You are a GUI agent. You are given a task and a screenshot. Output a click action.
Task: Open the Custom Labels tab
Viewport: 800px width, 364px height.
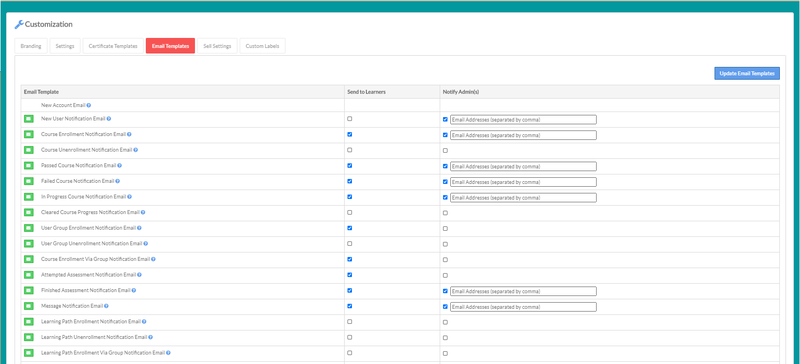click(x=262, y=46)
